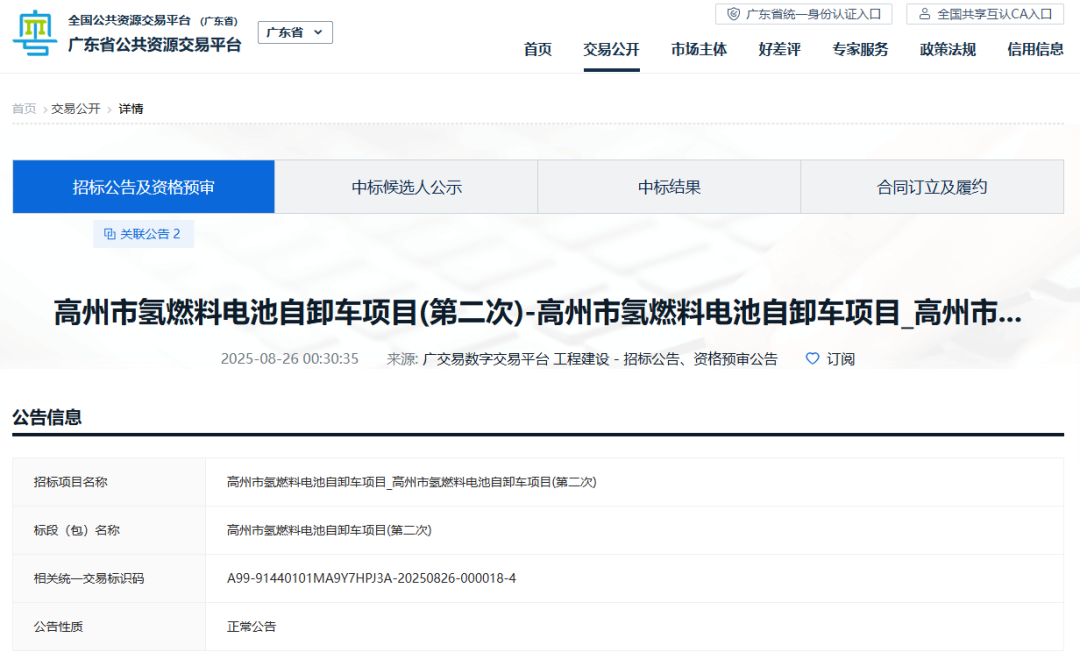Open the 专家服务 navigation menu
Viewport: 1080px width, 659px height.
862,49
